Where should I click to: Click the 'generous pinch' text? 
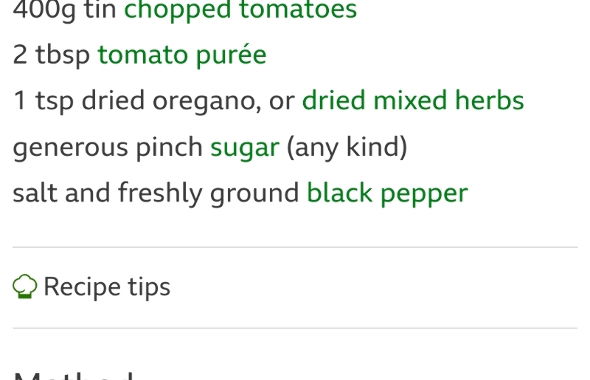coord(108,148)
